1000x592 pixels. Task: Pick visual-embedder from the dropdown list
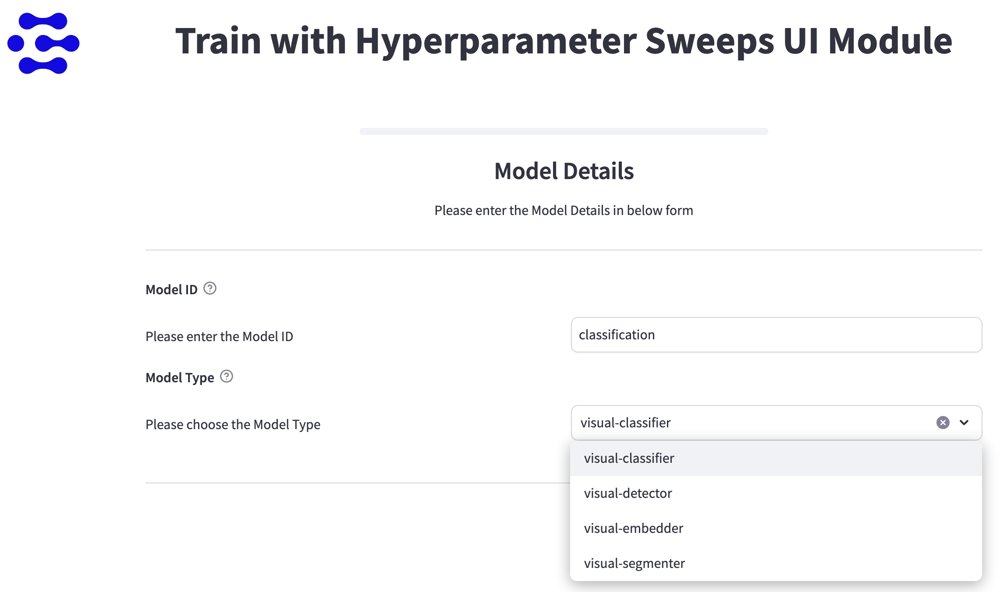633,528
